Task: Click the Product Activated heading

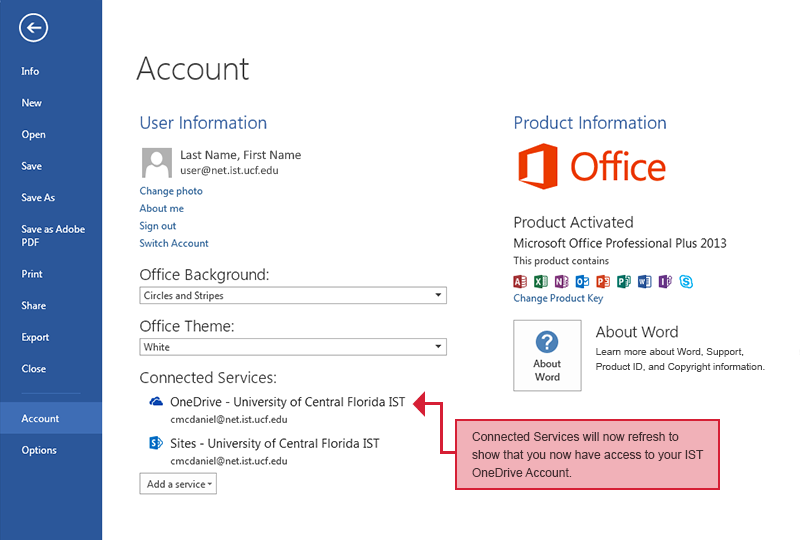Action: point(573,223)
